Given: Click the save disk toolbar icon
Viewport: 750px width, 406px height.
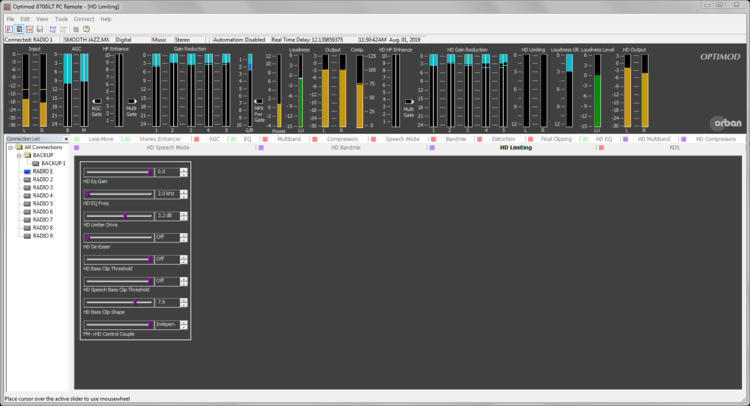Looking at the screenshot, I should pos(39,29).
